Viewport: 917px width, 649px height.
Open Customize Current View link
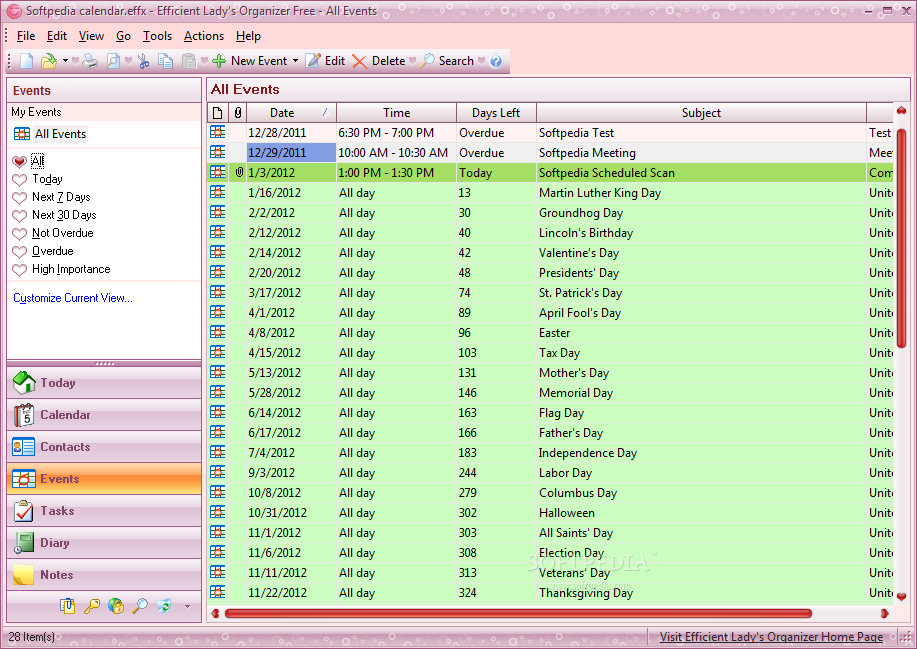coord(73,298)
